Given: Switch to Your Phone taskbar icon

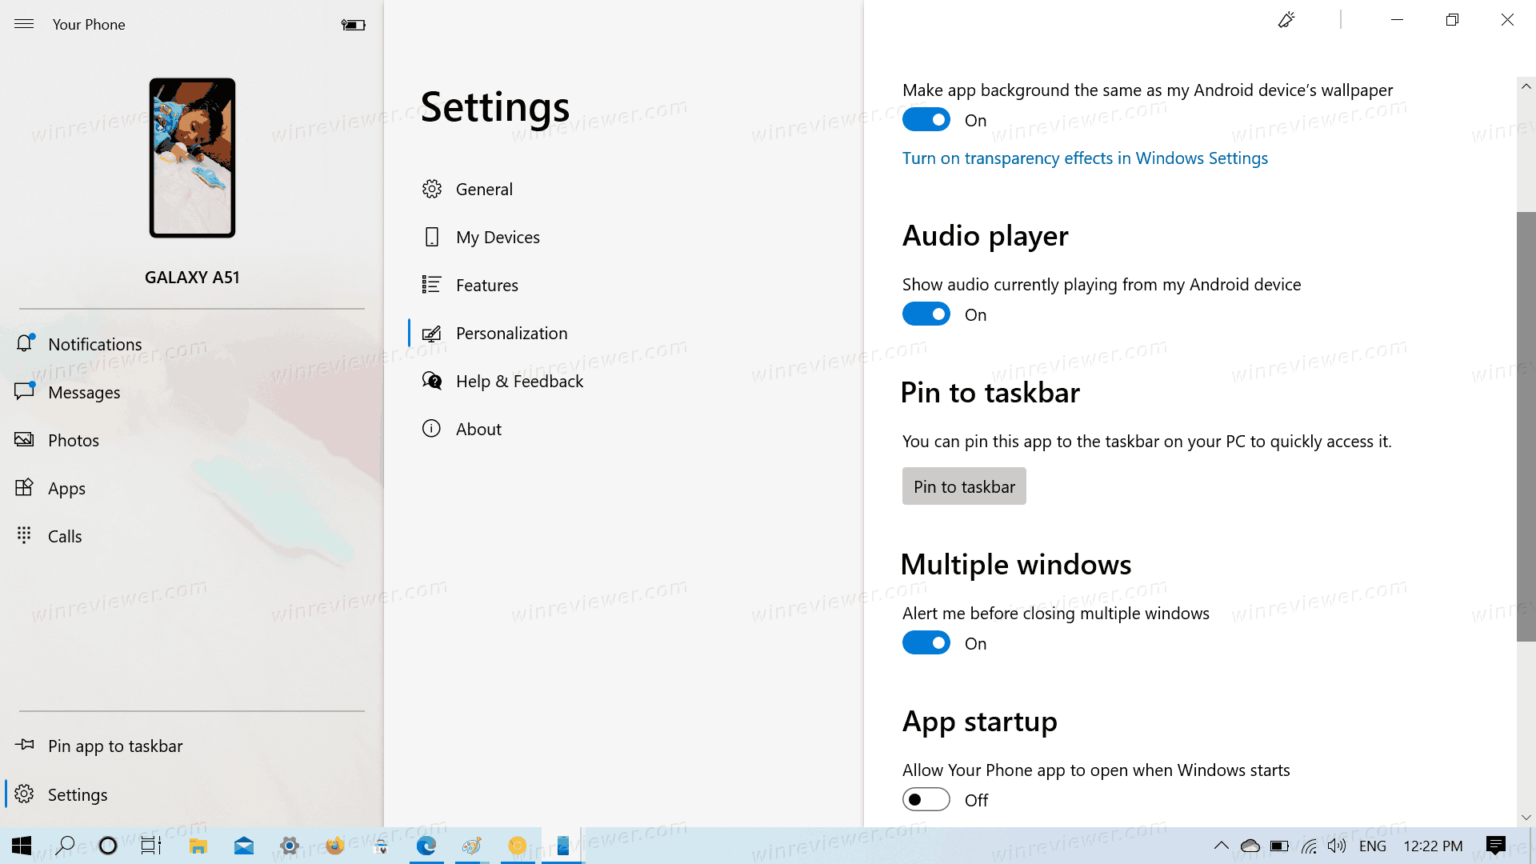Looking at the screenshot, I should (563, 846).
